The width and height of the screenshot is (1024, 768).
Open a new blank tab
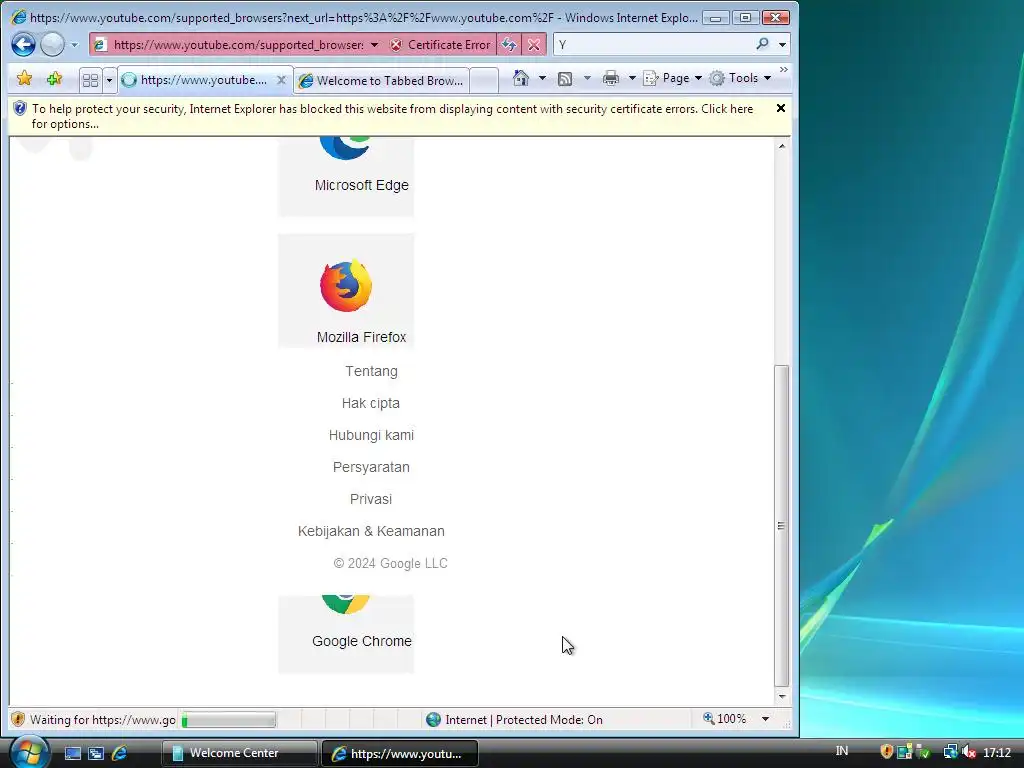tap(484, 80)
